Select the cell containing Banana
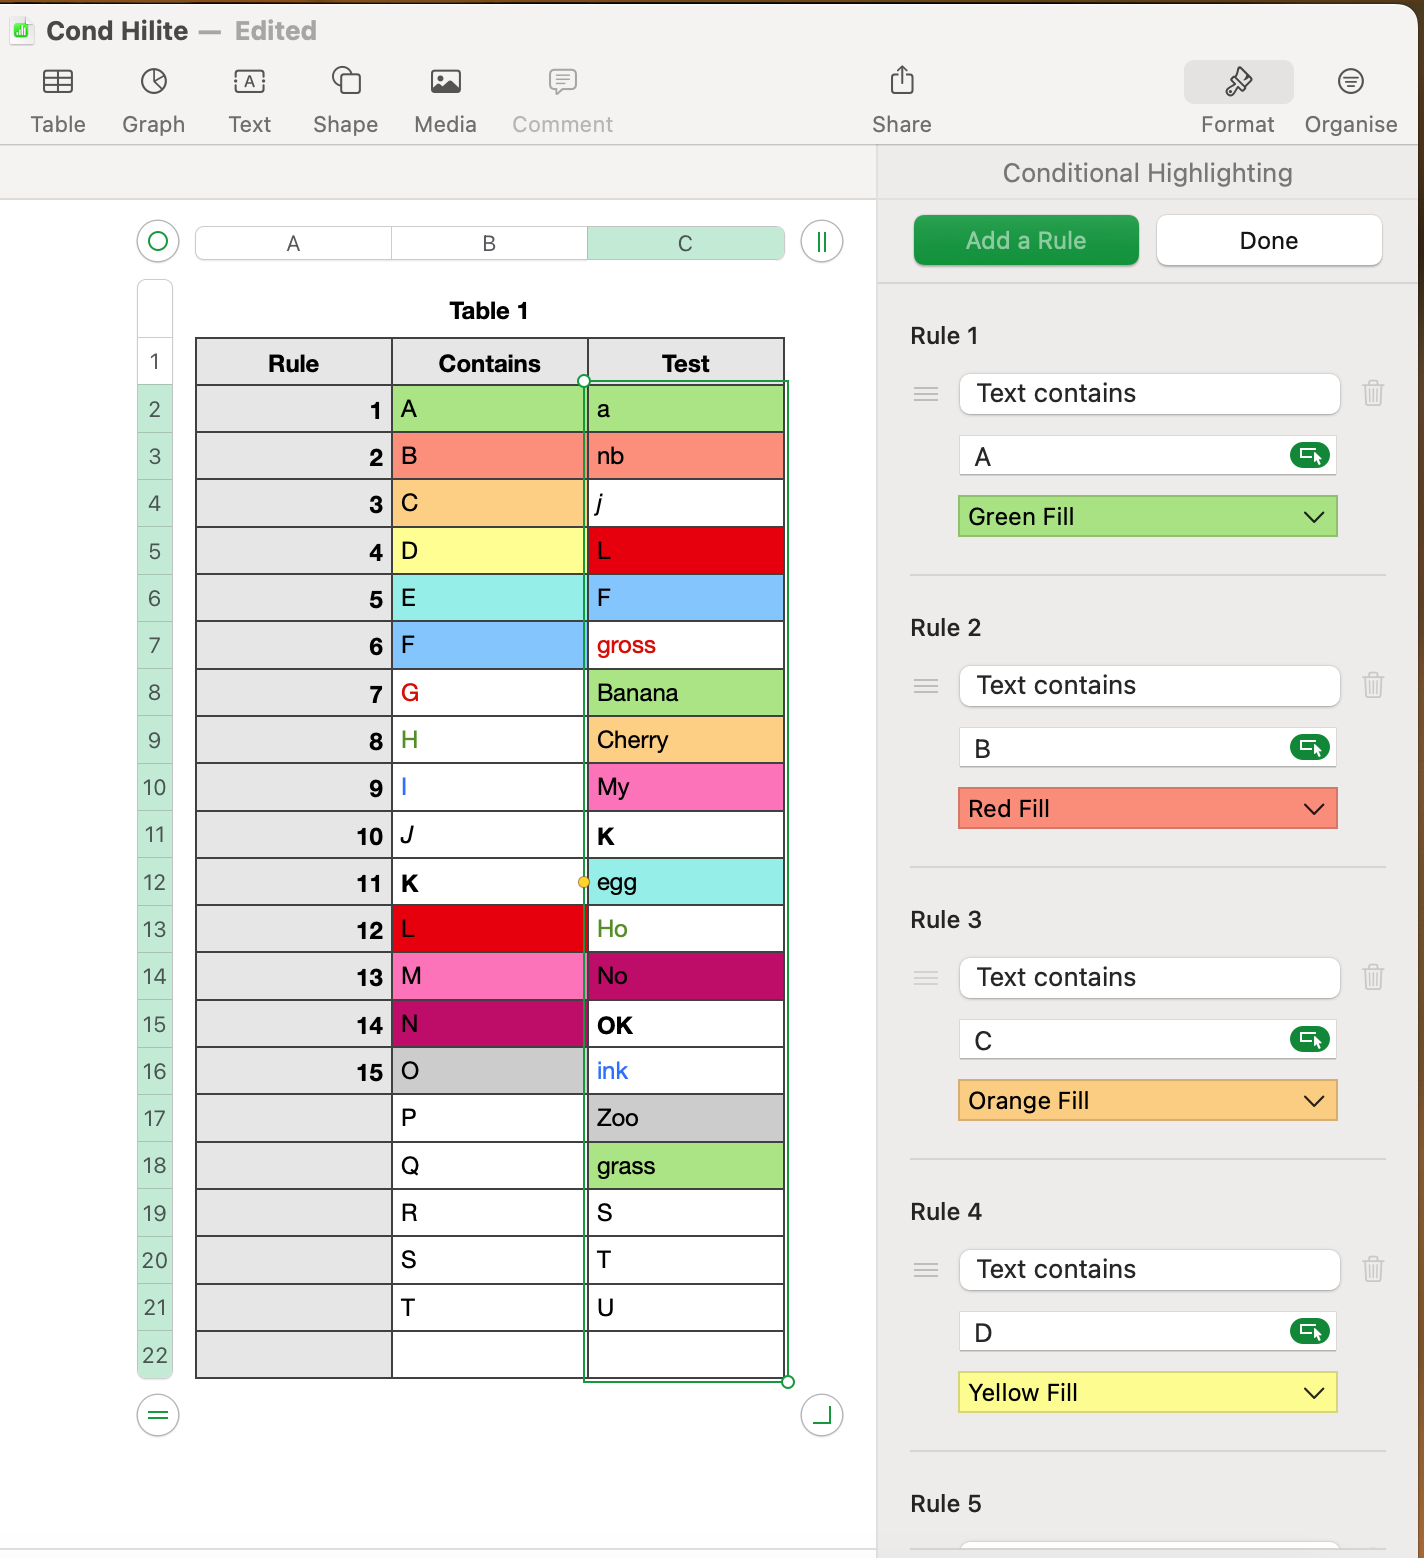This screenshot has height=1558, width=1424. (x=686, y=693)
